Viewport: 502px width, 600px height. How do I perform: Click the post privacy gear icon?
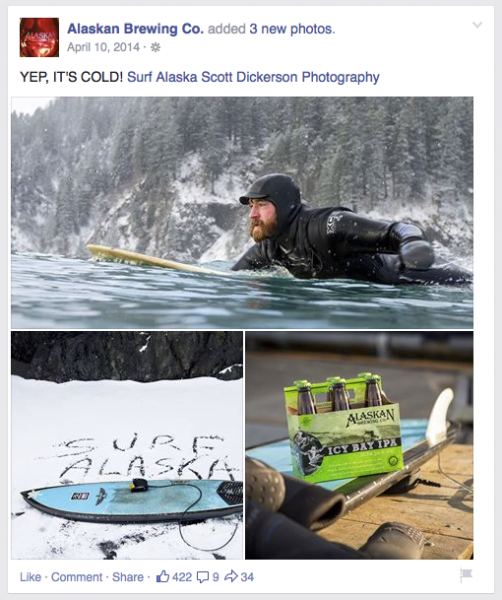pos(155,47)
